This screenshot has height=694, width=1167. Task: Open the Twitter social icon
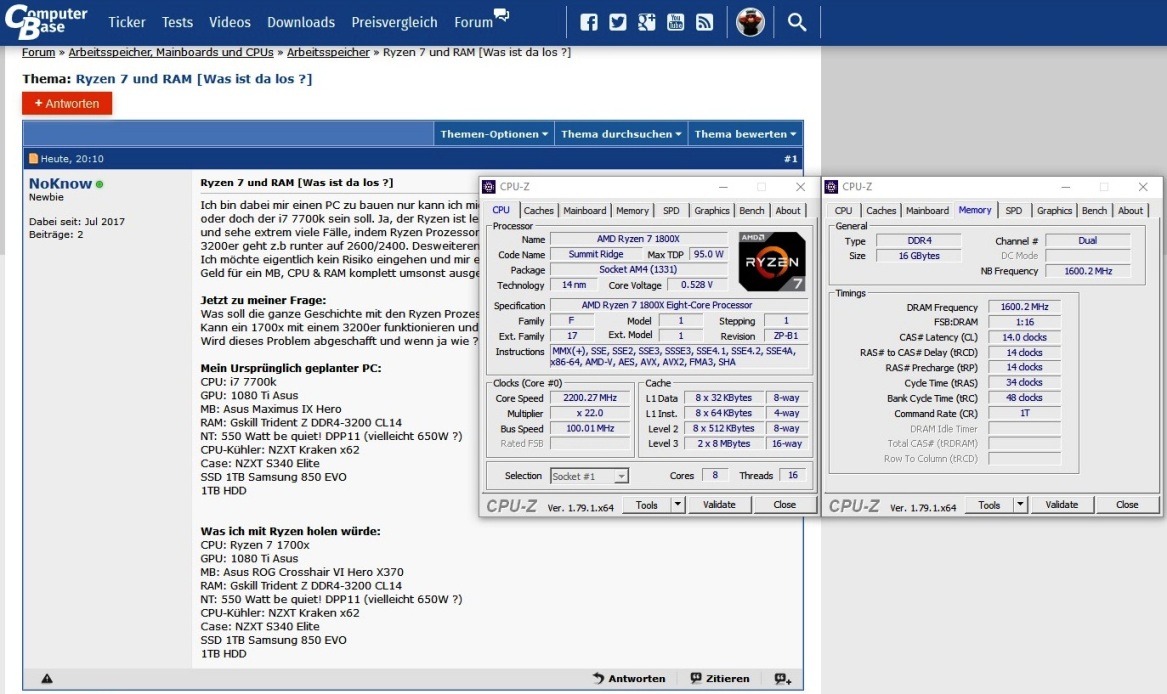[x=618, y=22]
